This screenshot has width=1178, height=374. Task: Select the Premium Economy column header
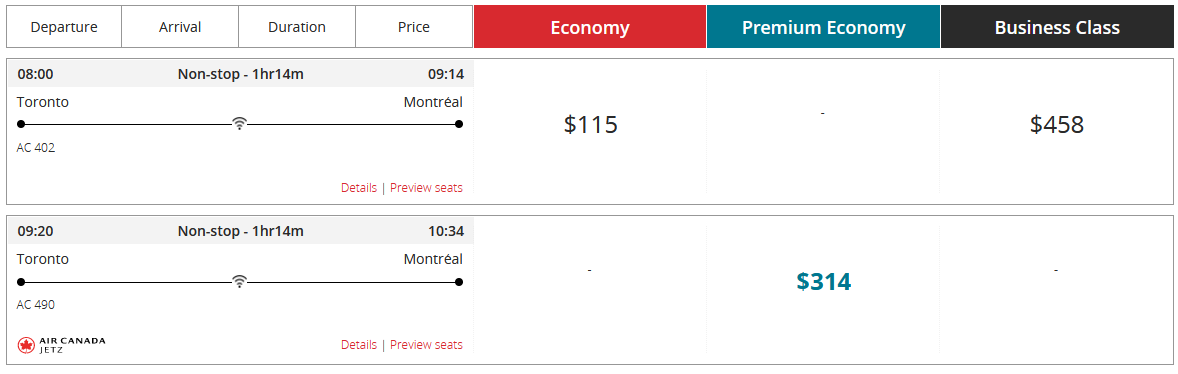tap(823, 27)
